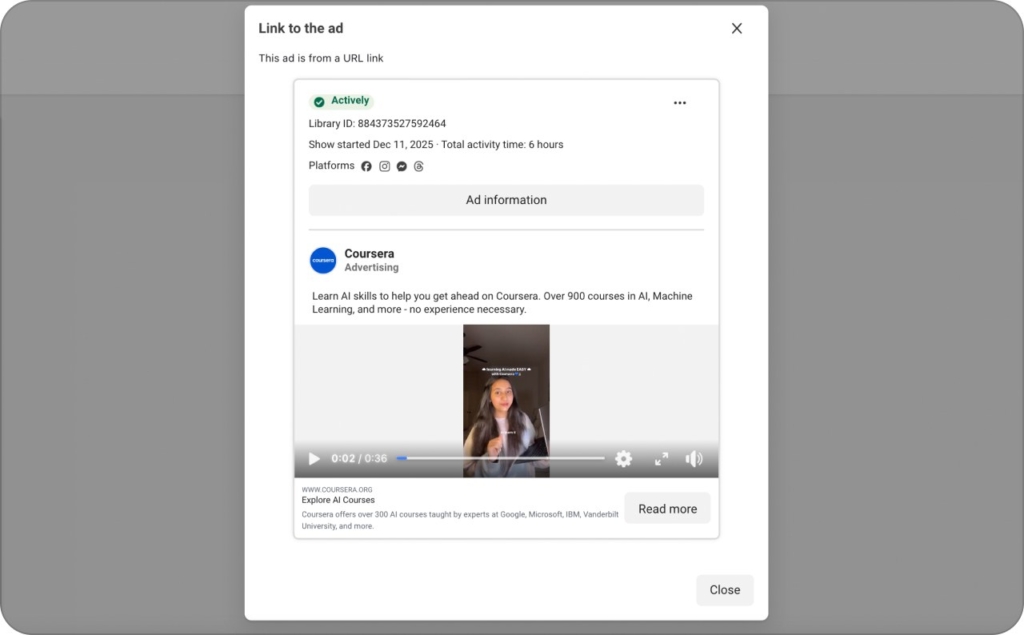
Task: Click the Read more button
Action: [x=667, y=508]
